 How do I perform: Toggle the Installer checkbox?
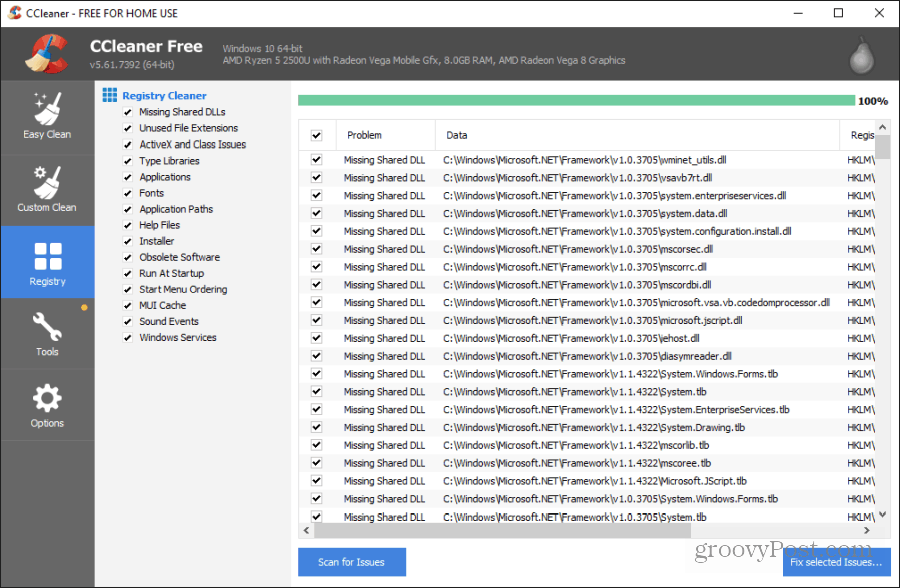pyautogui.click(x=128, y=241)
